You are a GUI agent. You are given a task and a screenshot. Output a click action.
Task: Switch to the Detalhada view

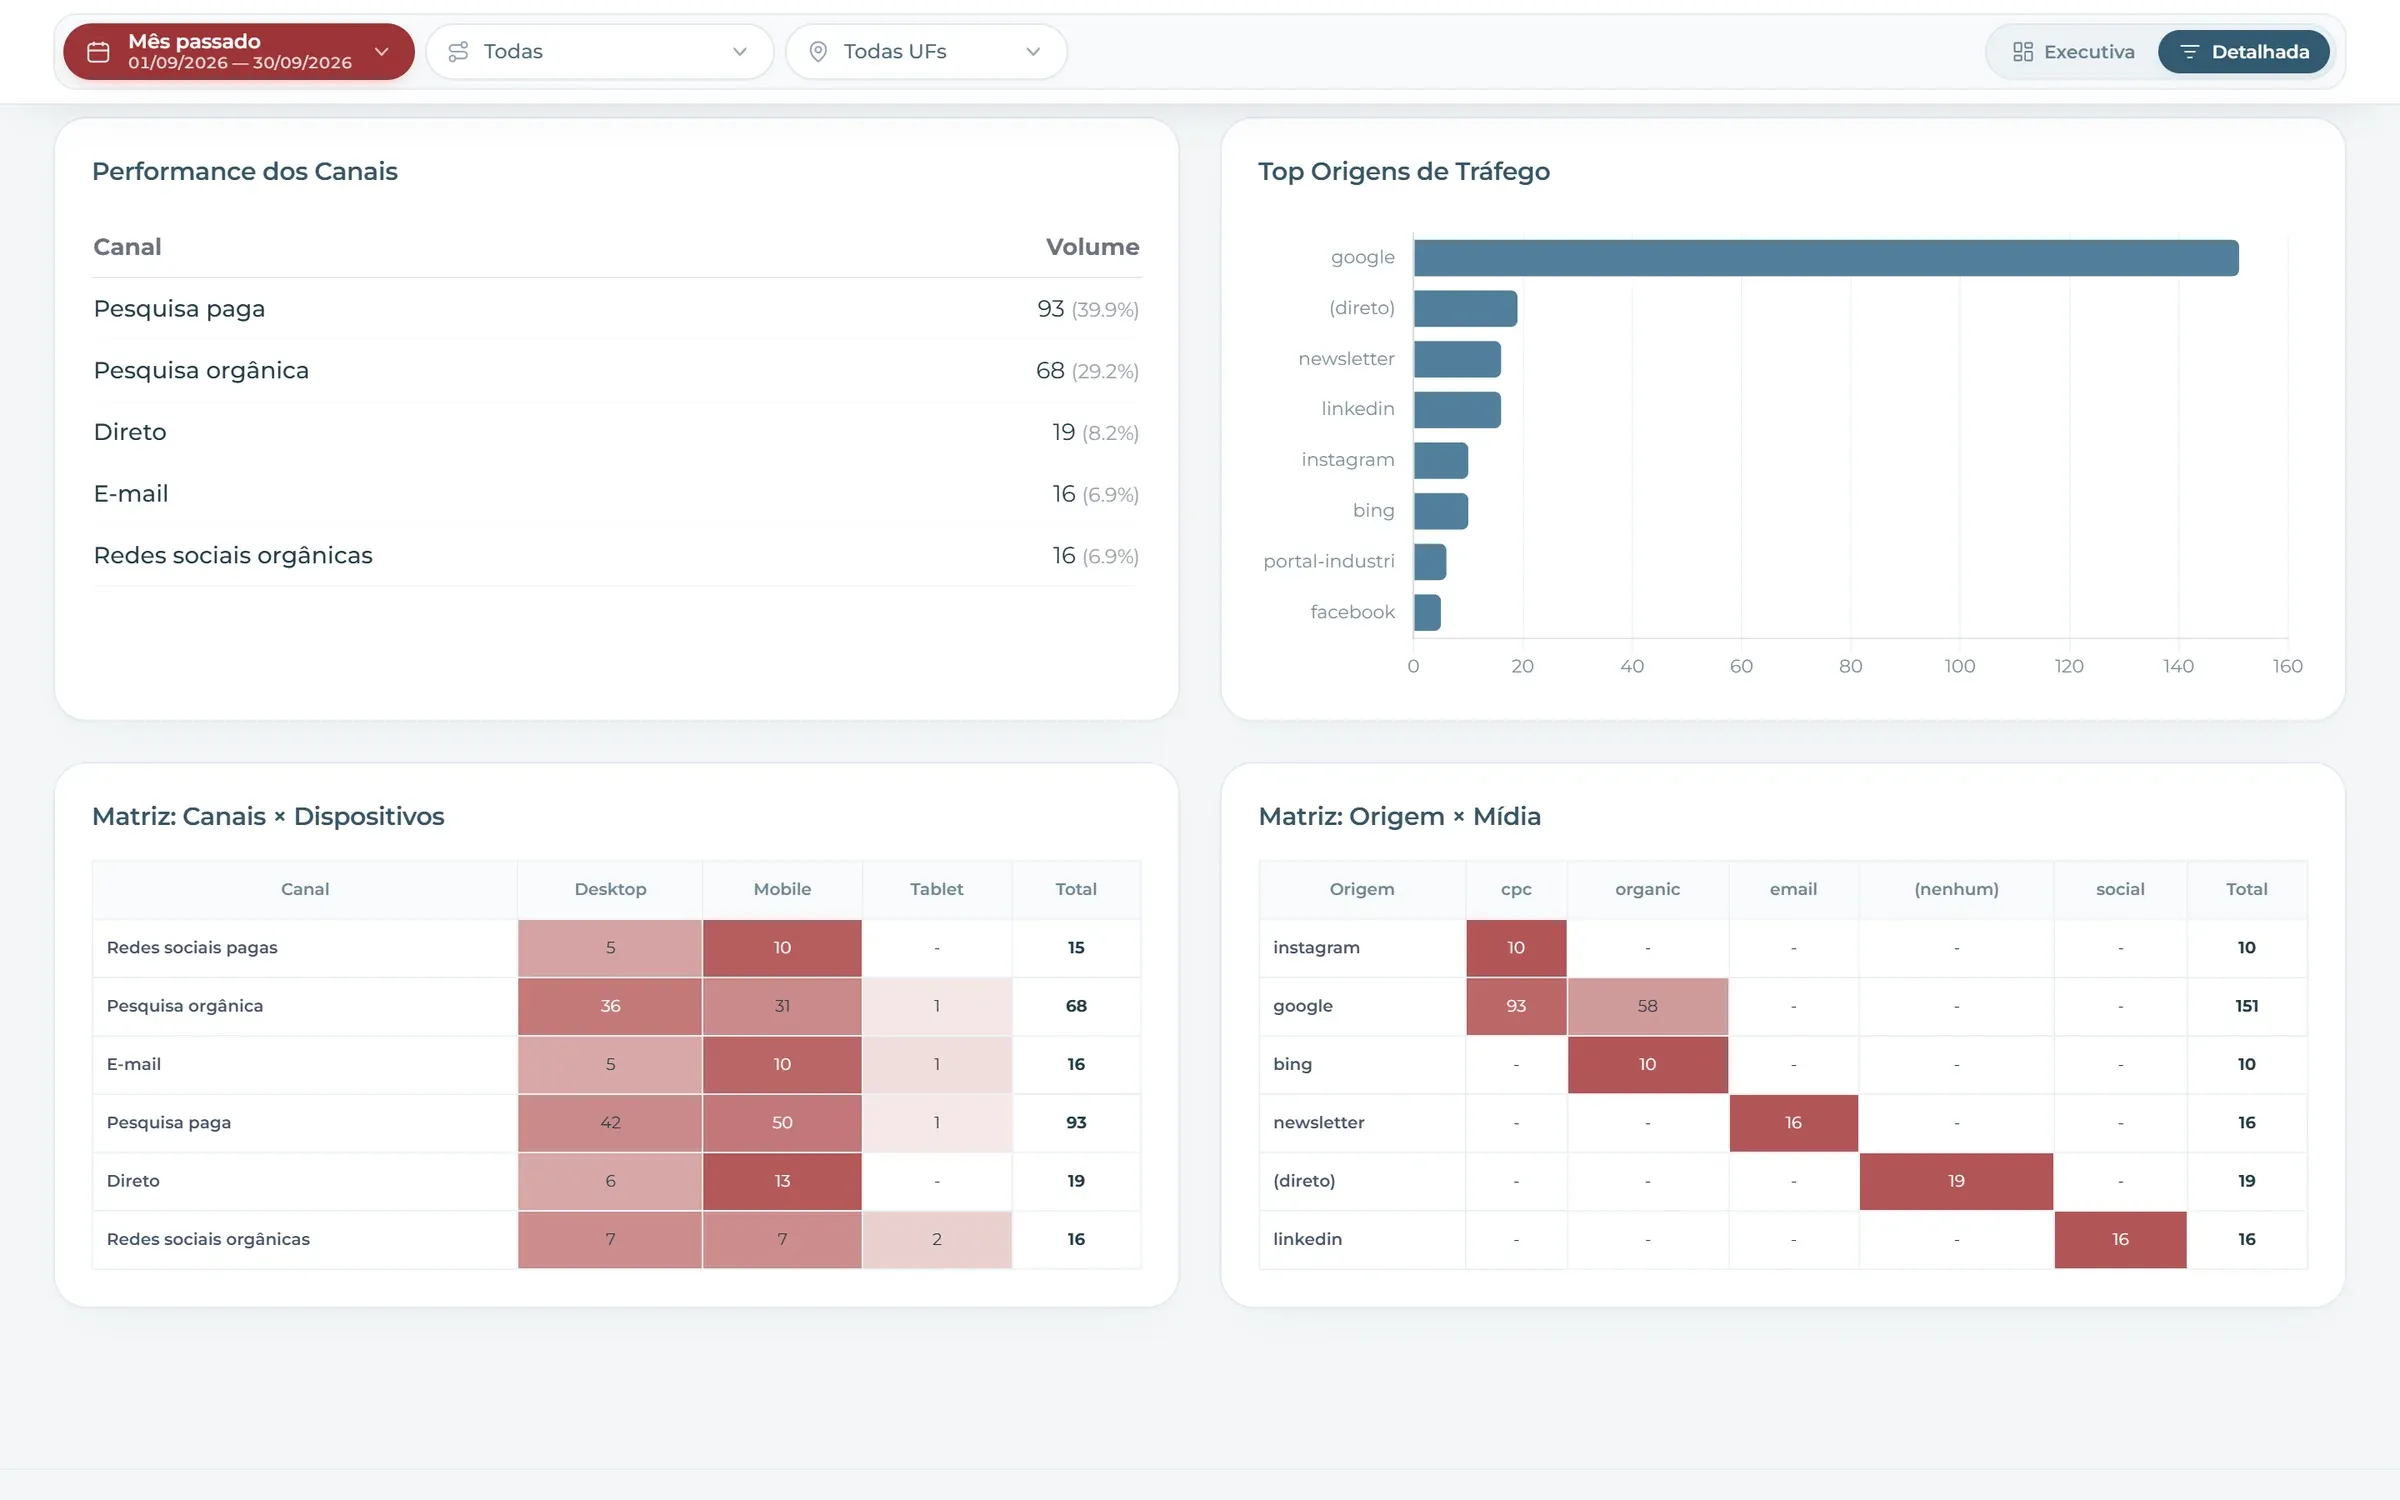point(2244,52)
